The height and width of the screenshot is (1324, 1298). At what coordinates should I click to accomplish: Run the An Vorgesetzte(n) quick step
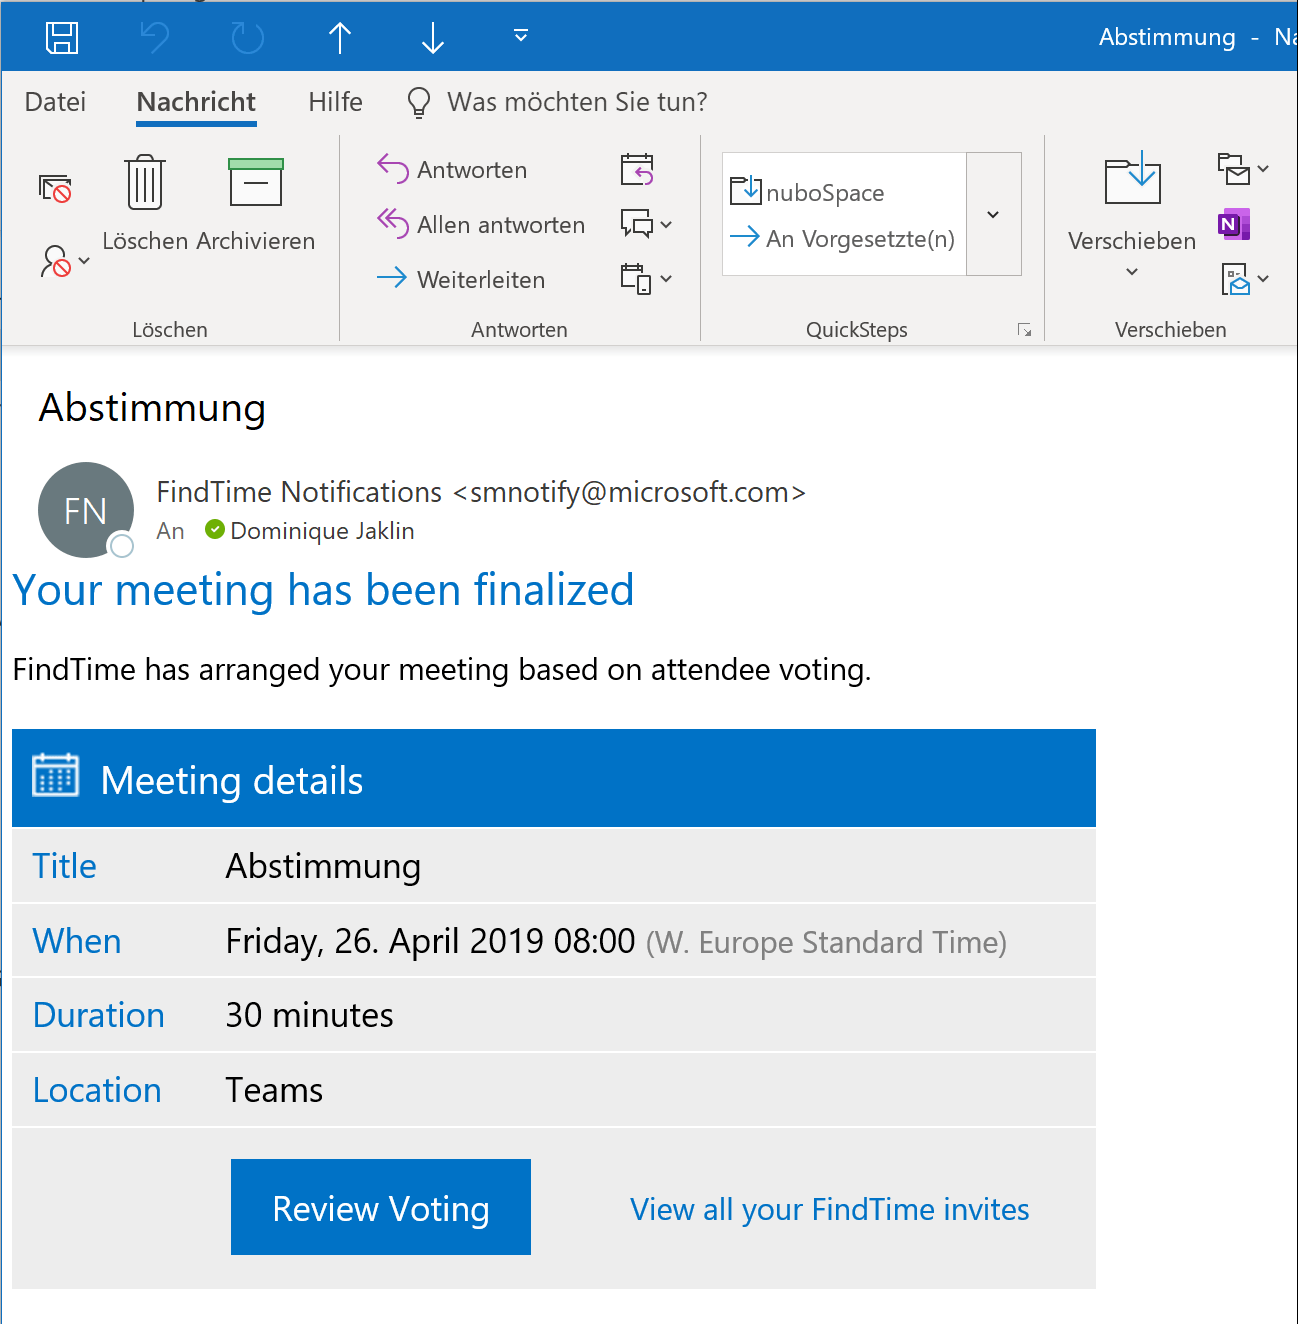point(842,239)
